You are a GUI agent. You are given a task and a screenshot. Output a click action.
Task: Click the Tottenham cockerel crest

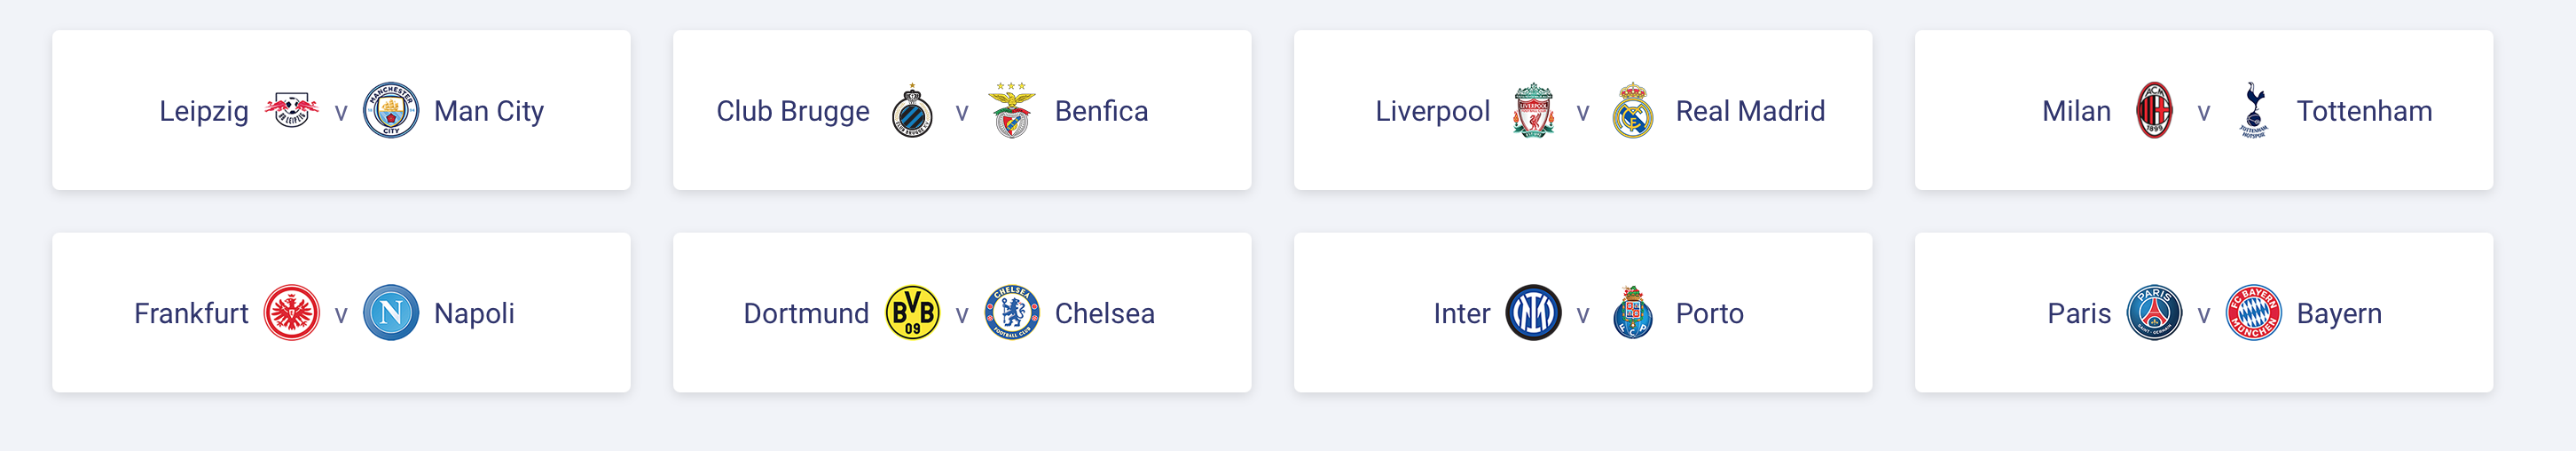[2254, 110]
